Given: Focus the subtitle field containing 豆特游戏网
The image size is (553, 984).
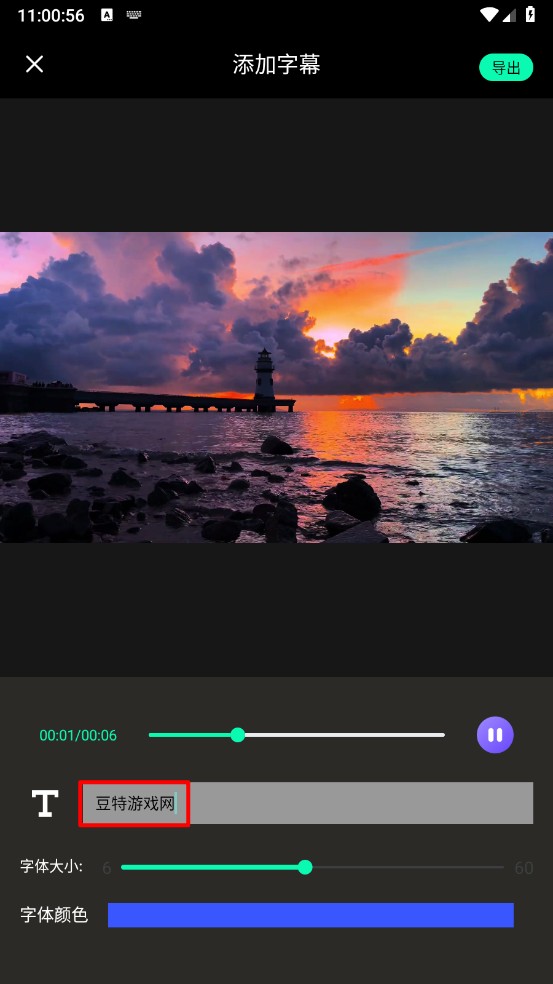Looking at the screenshot, I should point(306,803).
